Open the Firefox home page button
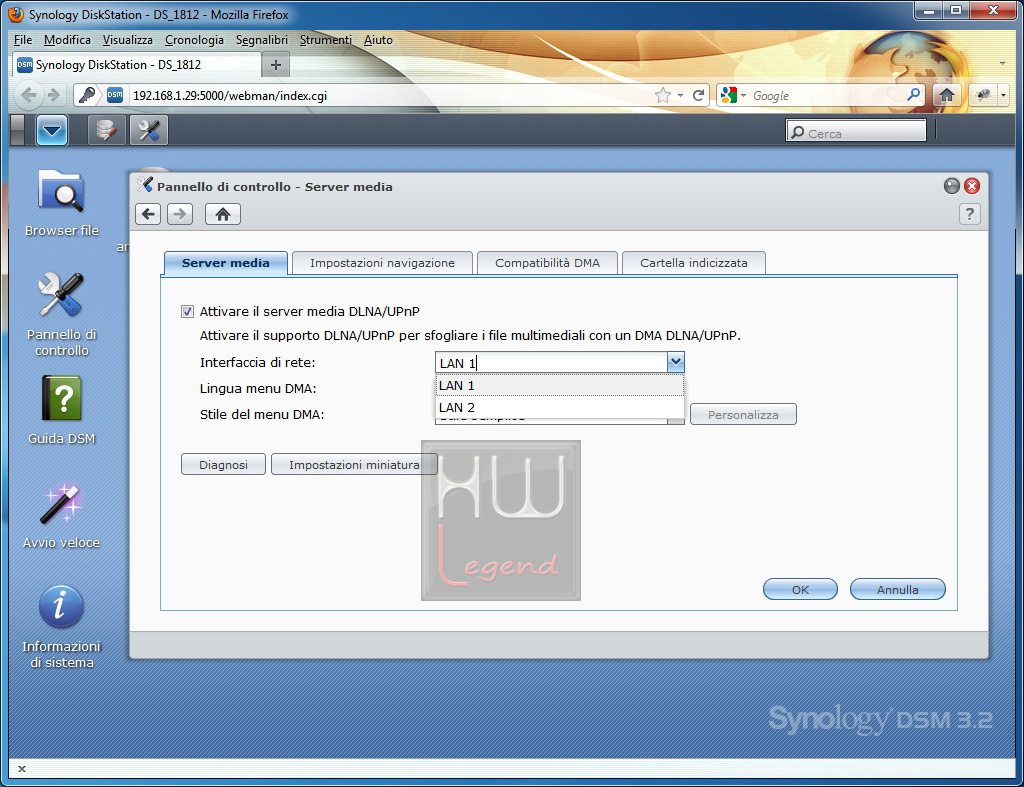Screen dimensions: 1024x787 [x=946, y=95]
